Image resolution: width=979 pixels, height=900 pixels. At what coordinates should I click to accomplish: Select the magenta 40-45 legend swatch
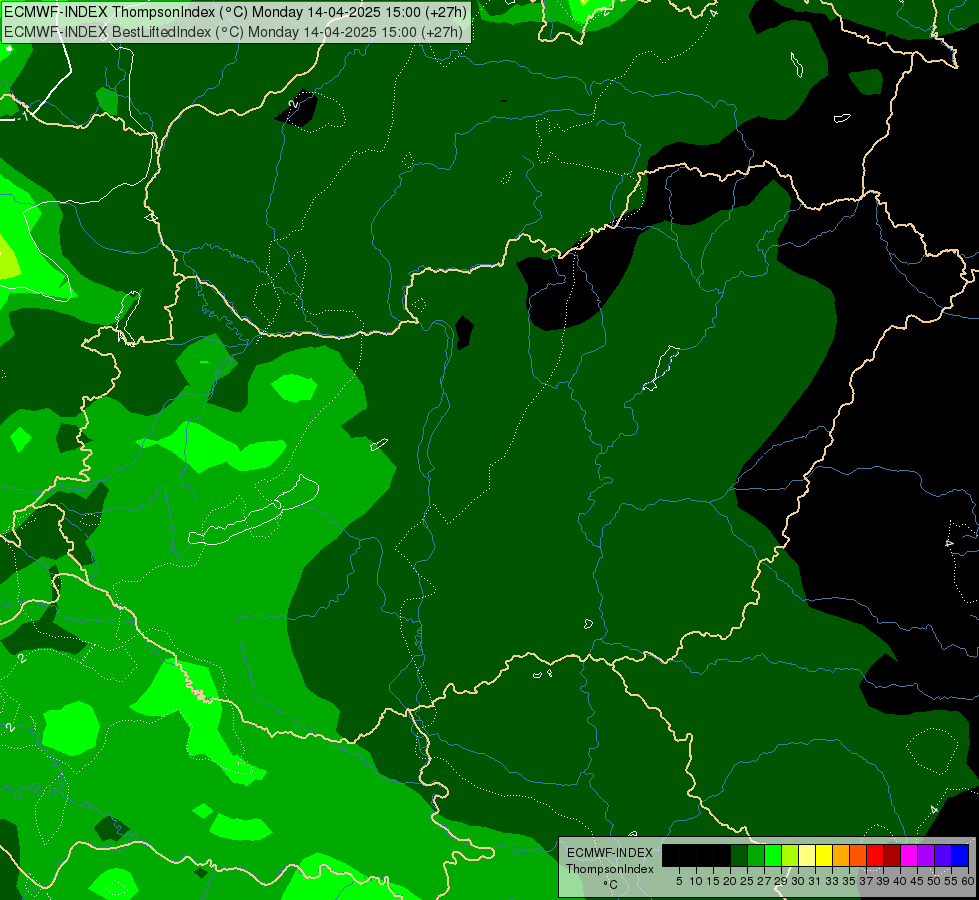click(909, 855)
